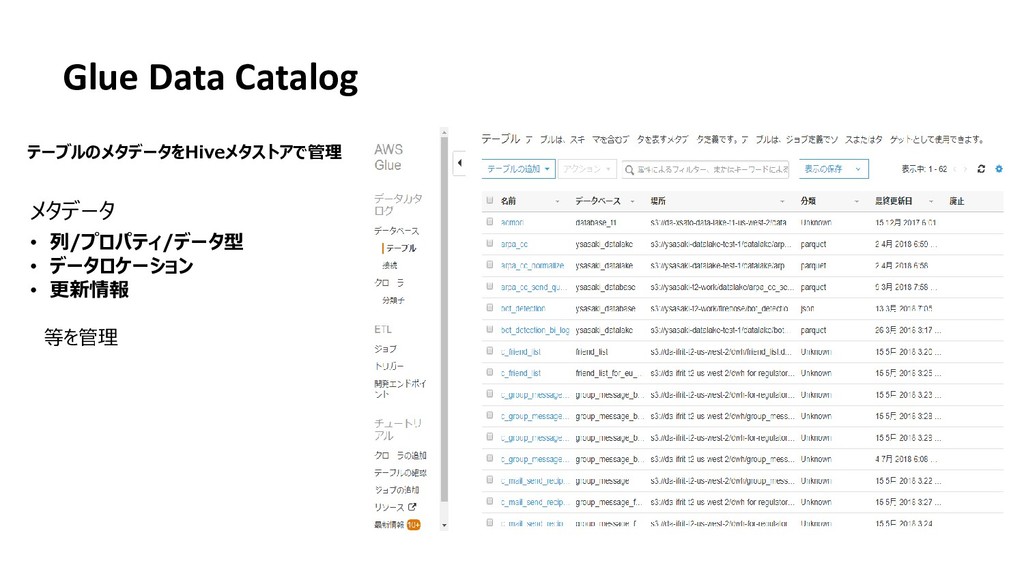Click the refresh icon above the table
Image resolution: width=1024 pixels, height=576 pixels.
981,169
